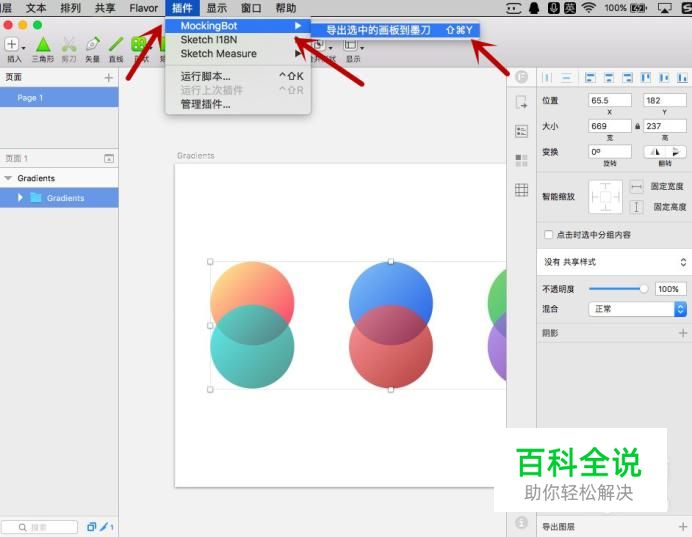Distribute layers horizontally icon

coord(546,78)
